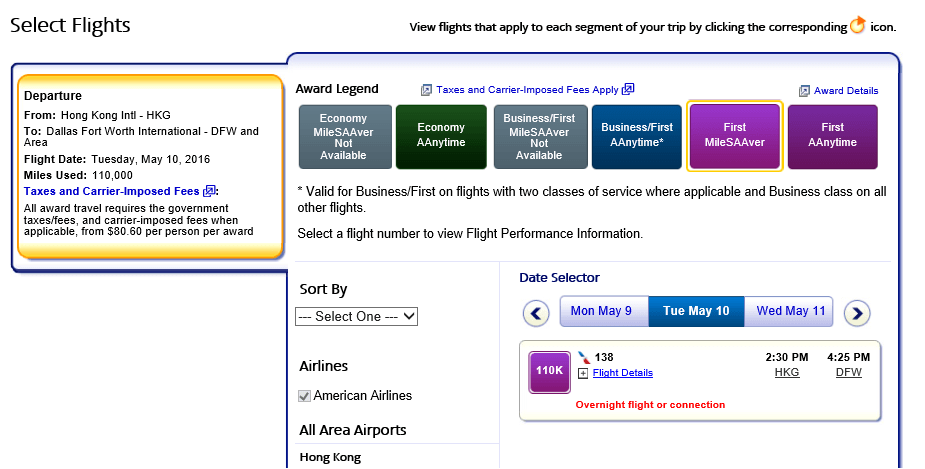Open the Award Details link
This screenshot has height=469, width=925.
tap(846, 91)
